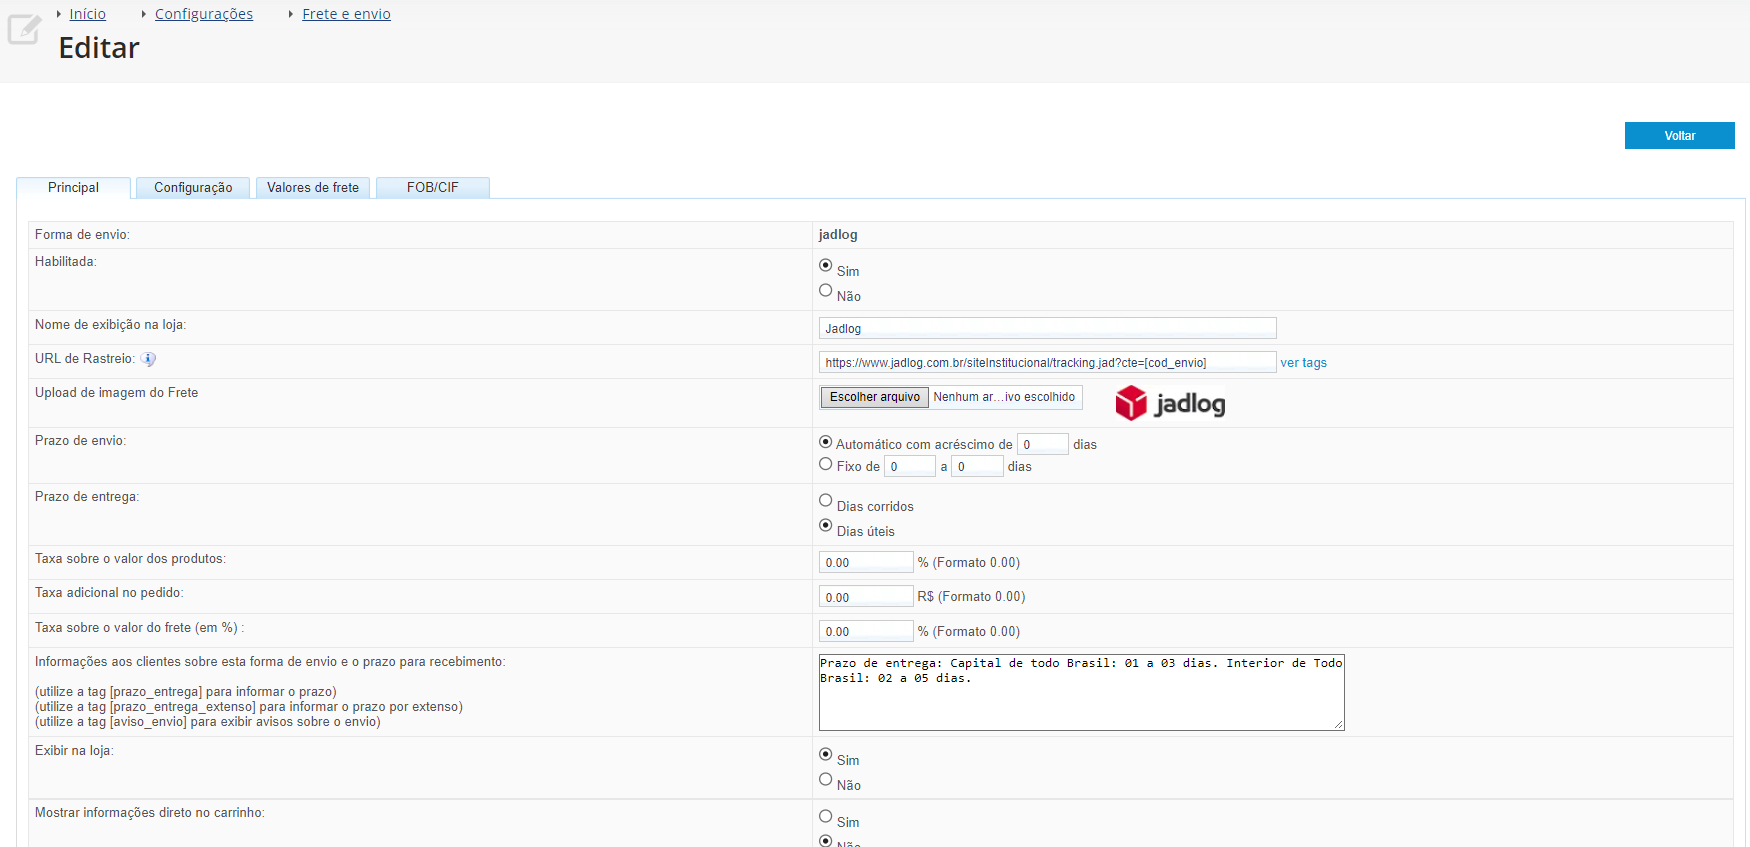Select Sim for Mostrar informações no carrinho
Screen dimensions: 1750x847
[825, 817]
